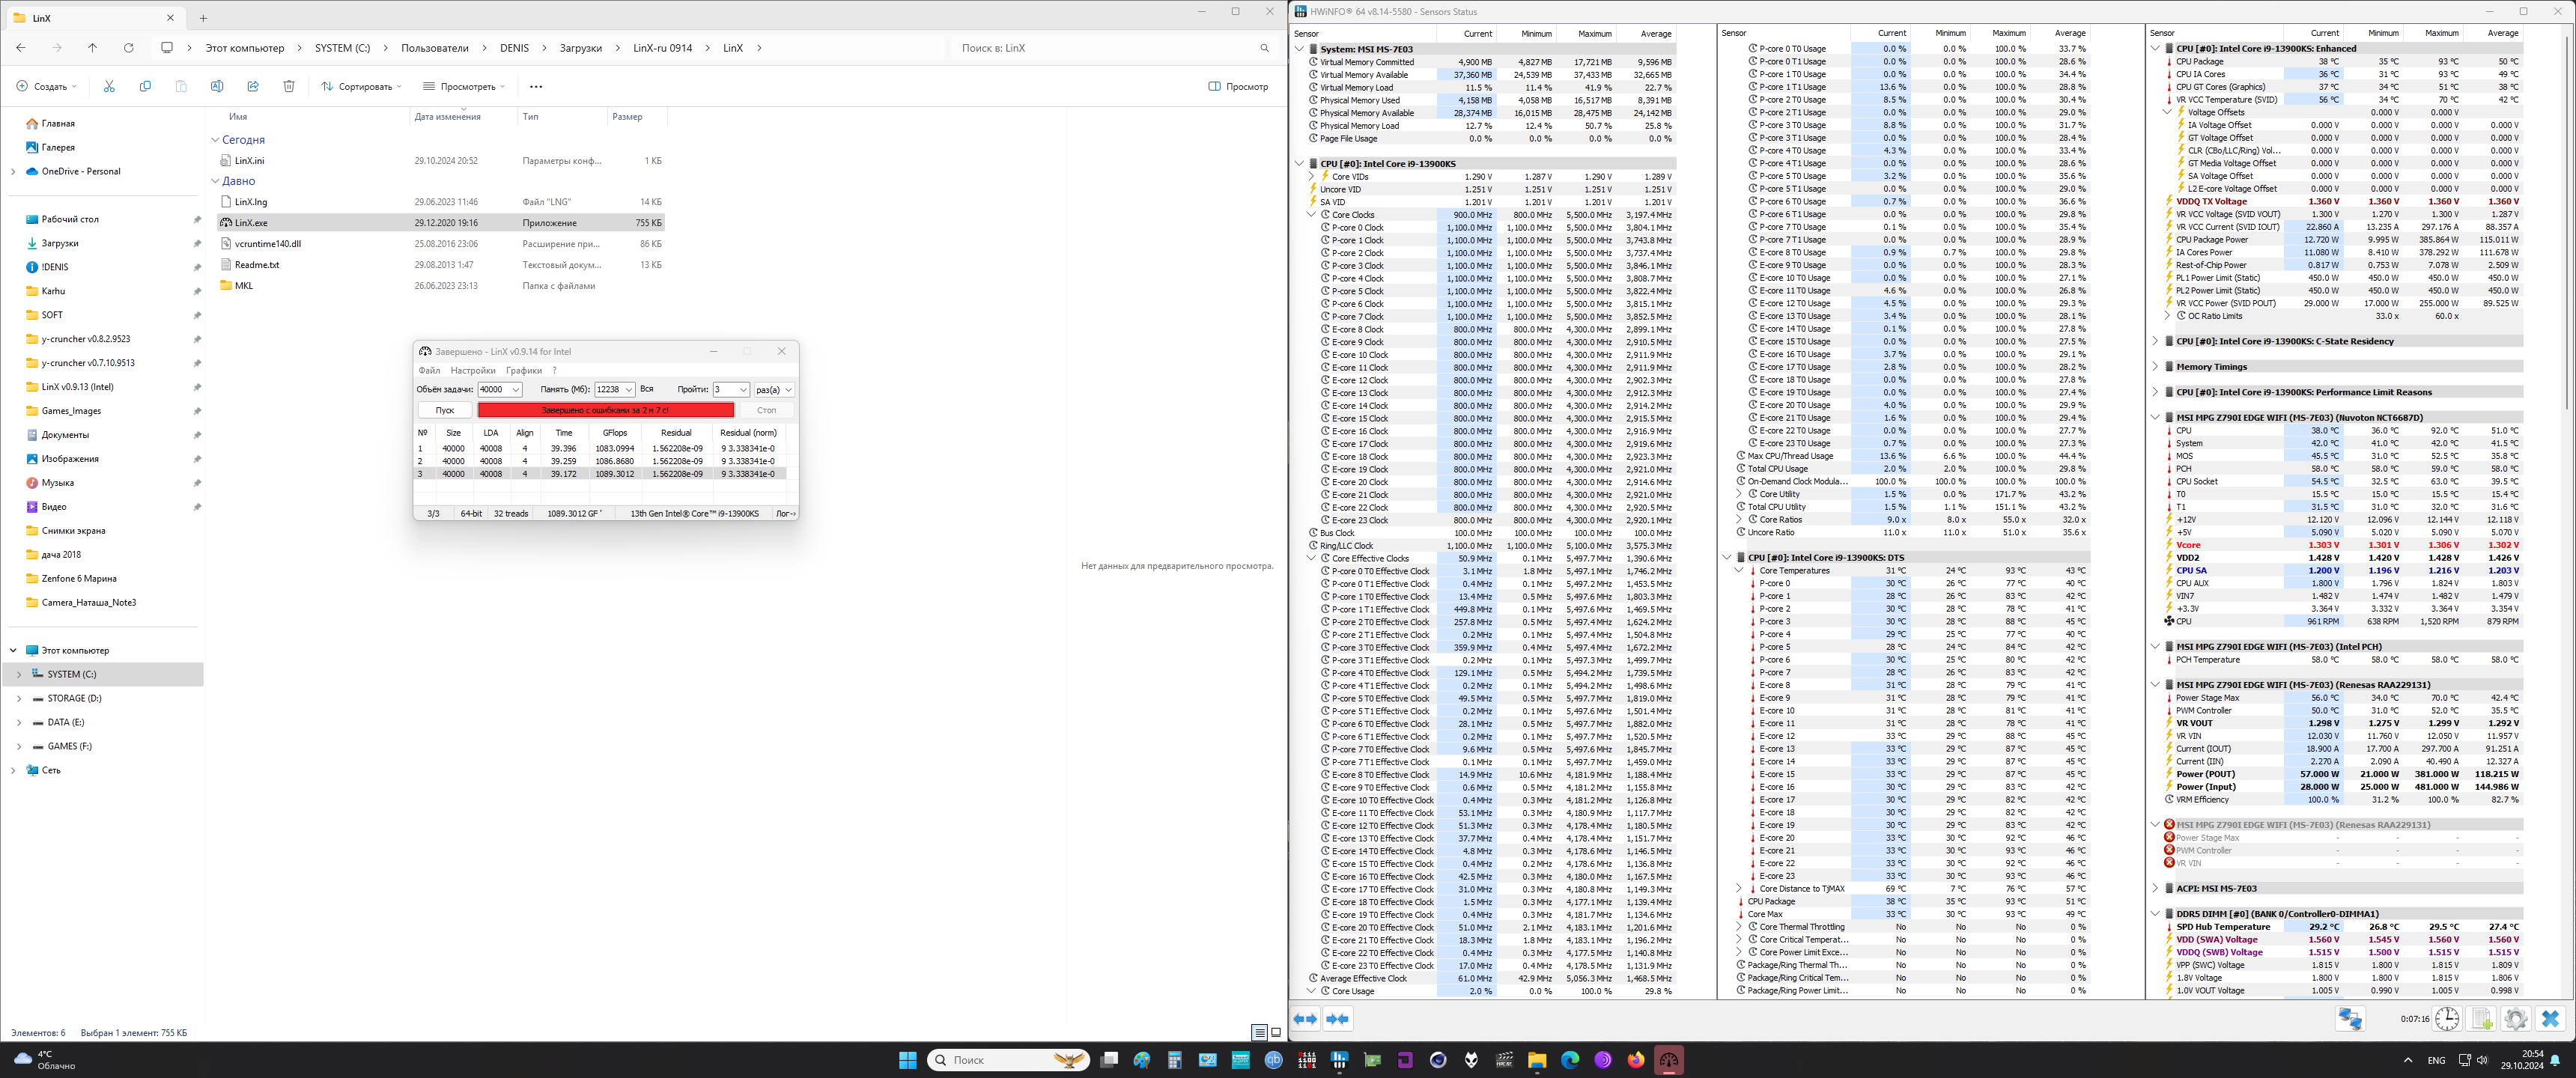Screen dimensions: 2576x1078
Task: Click the HWiNFO shrink columns arrows icon
Action: (1338, 1019)
